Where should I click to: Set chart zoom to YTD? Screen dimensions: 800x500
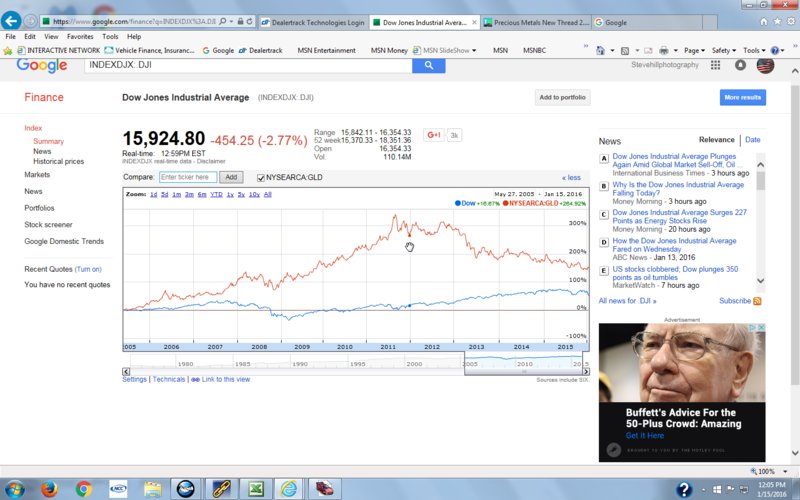216,194
